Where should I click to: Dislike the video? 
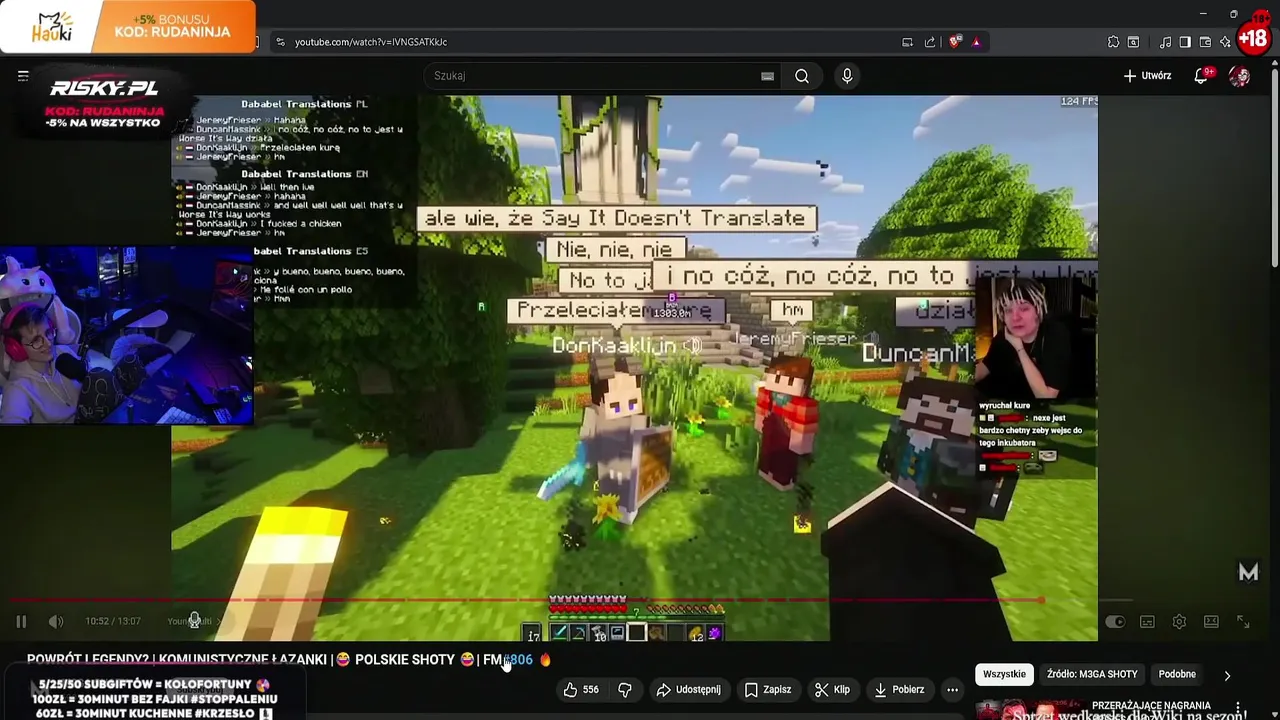tap(625, 689)
